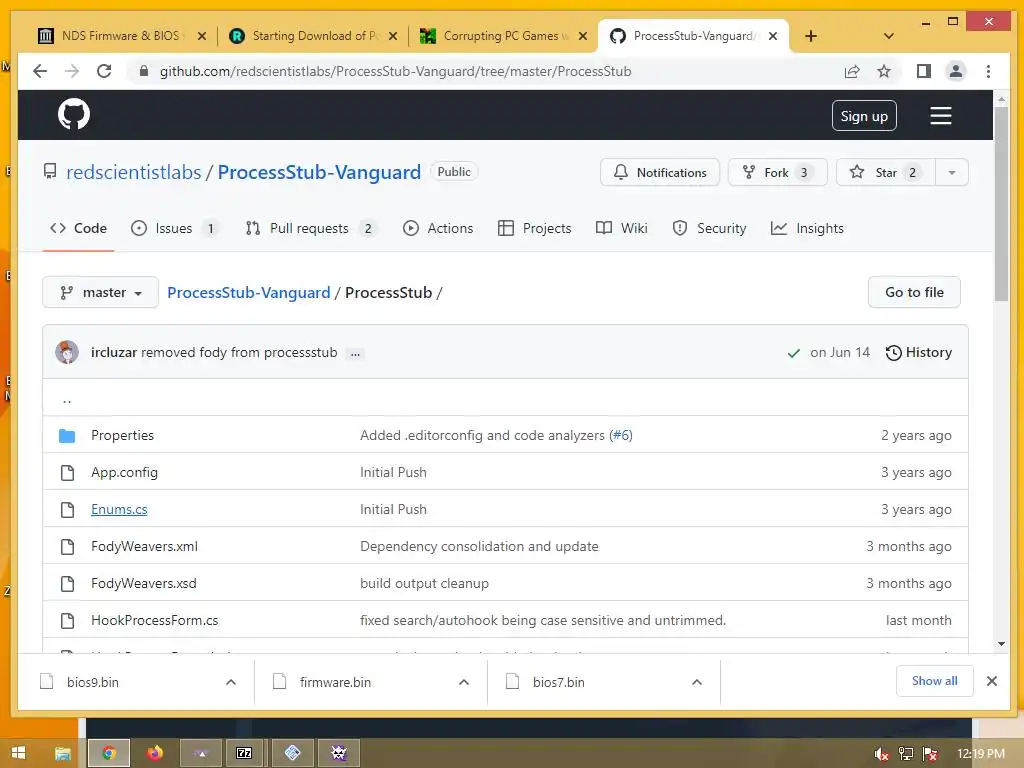The image size is (1024, 768).
Task: Bookmark this page with star icon
Action: (x=884, y=71)
